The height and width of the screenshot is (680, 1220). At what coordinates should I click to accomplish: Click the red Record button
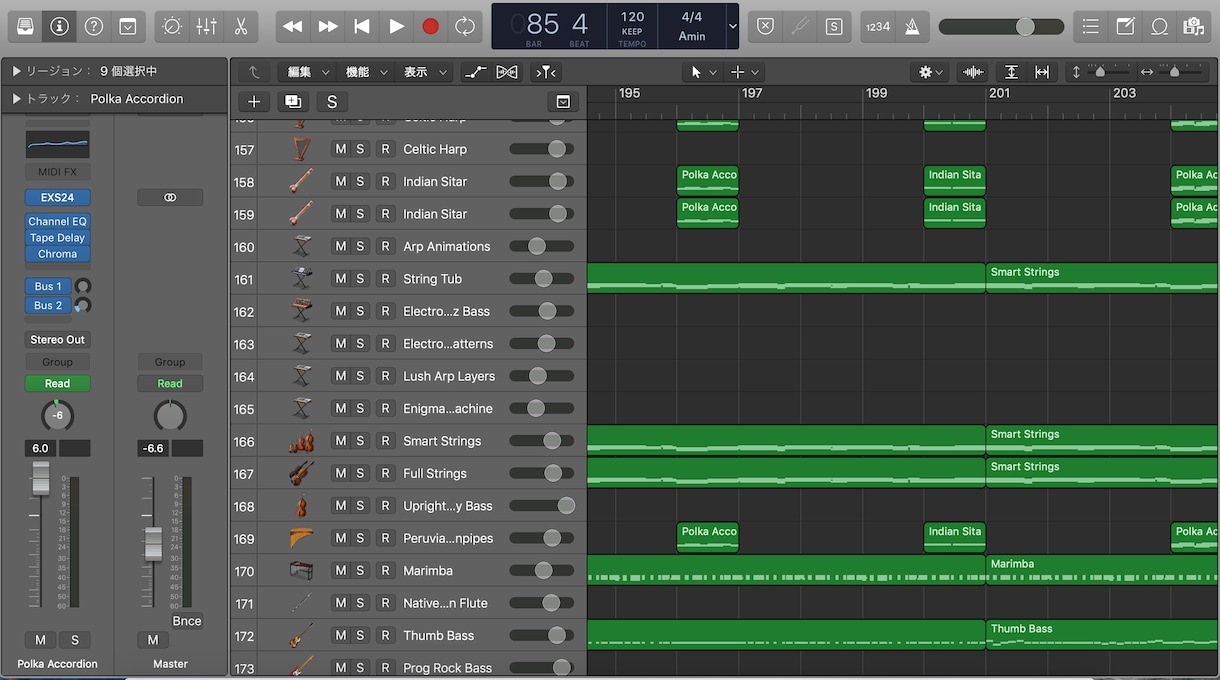click(x=430, y=27)
